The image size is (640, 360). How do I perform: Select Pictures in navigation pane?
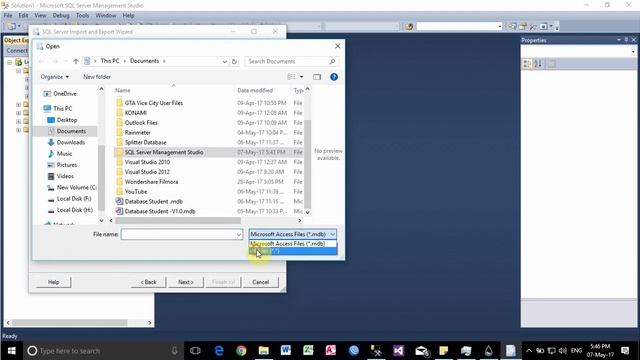click(67, 165)
